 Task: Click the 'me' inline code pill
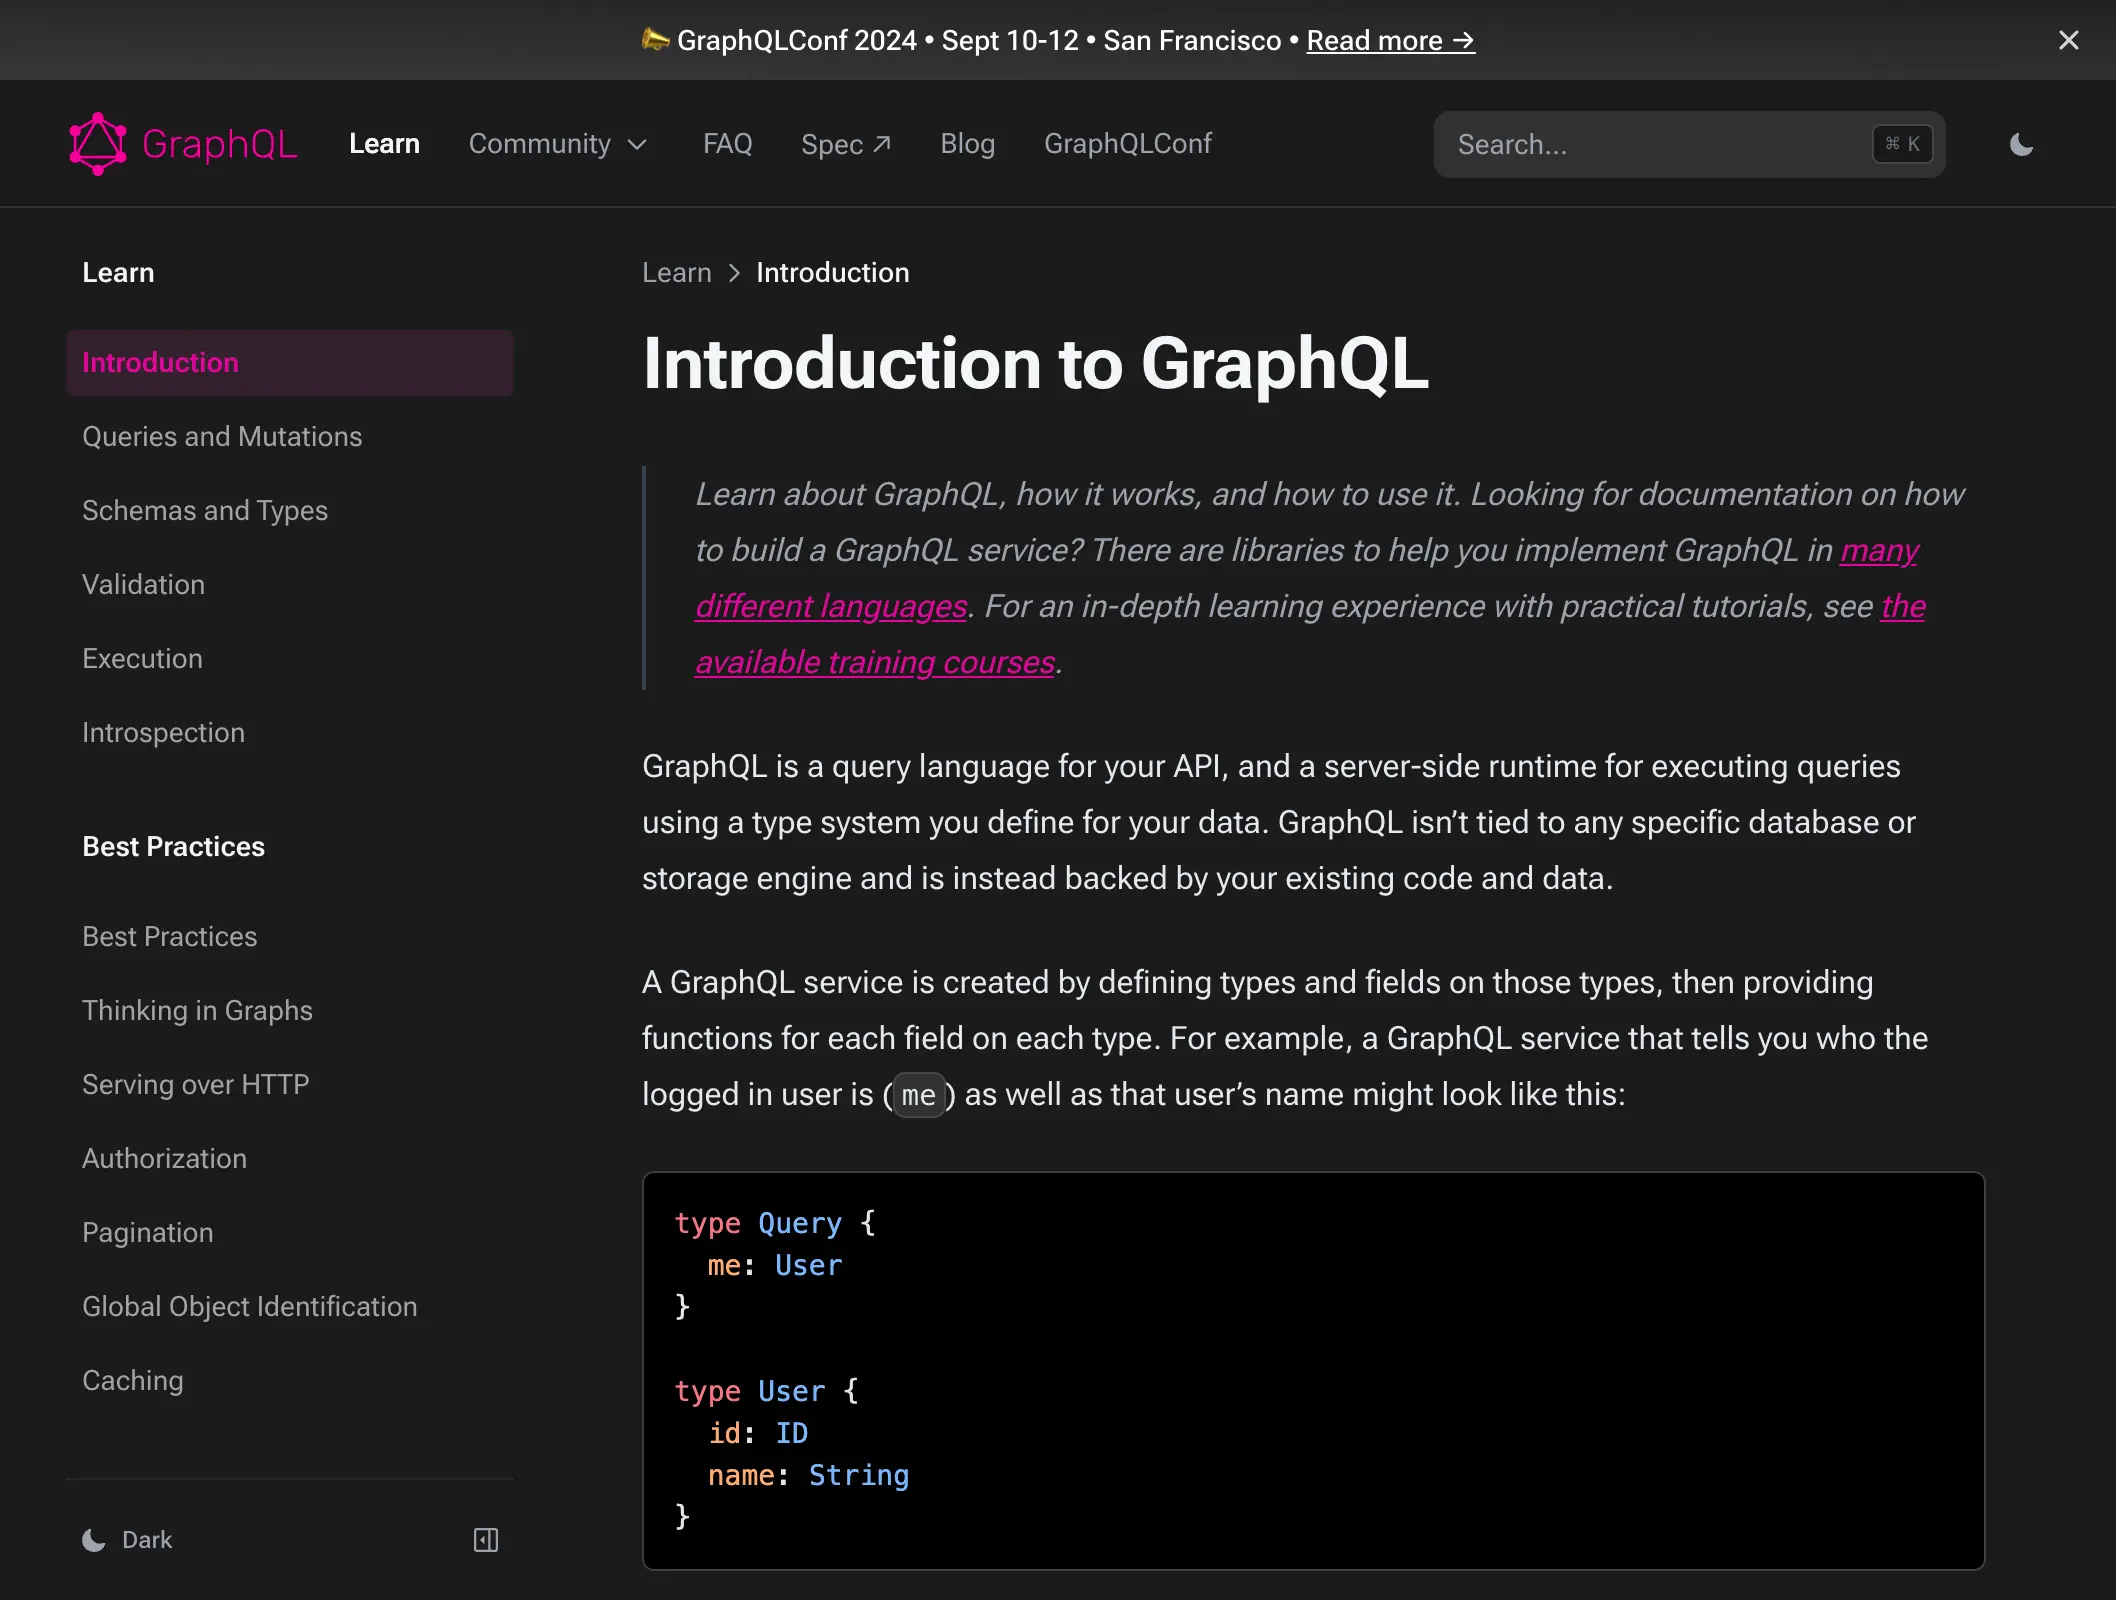[918, 1094]
